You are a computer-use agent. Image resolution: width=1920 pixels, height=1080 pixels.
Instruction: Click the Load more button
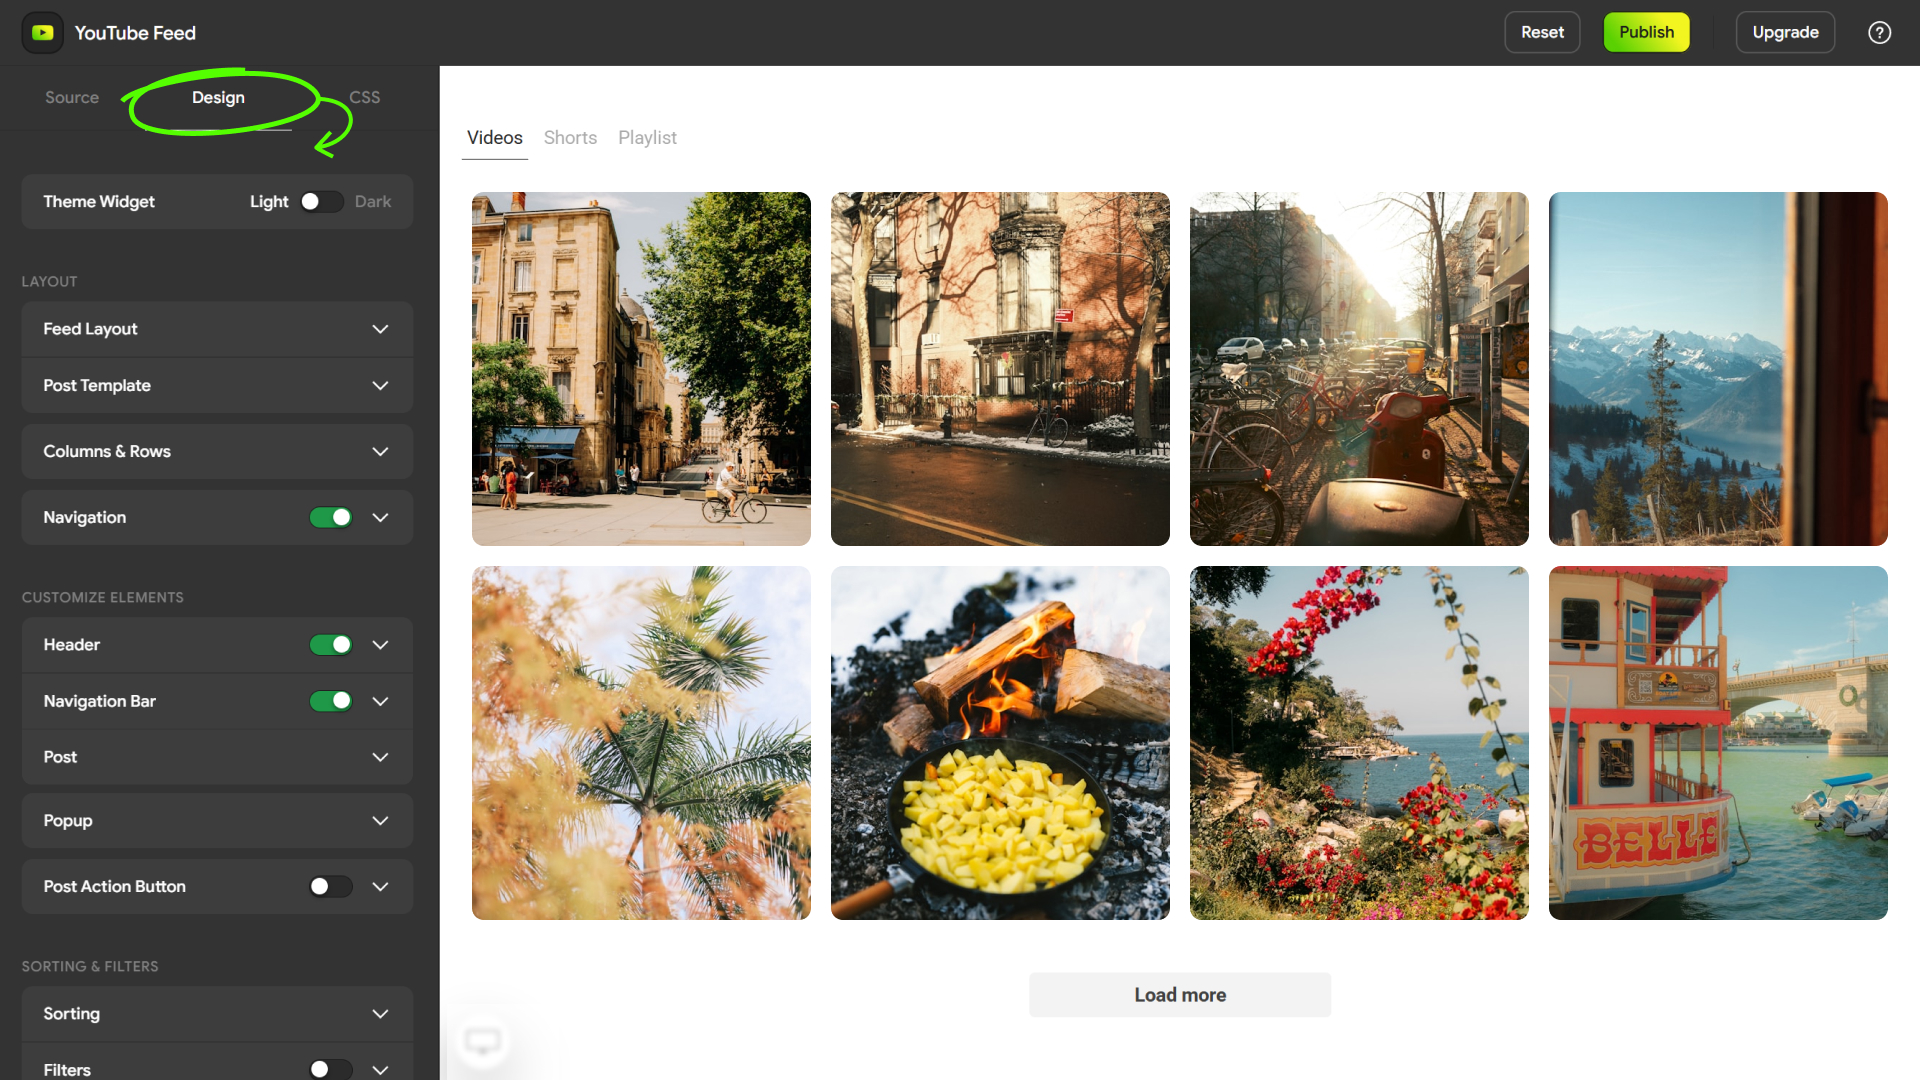point(1180,995)
